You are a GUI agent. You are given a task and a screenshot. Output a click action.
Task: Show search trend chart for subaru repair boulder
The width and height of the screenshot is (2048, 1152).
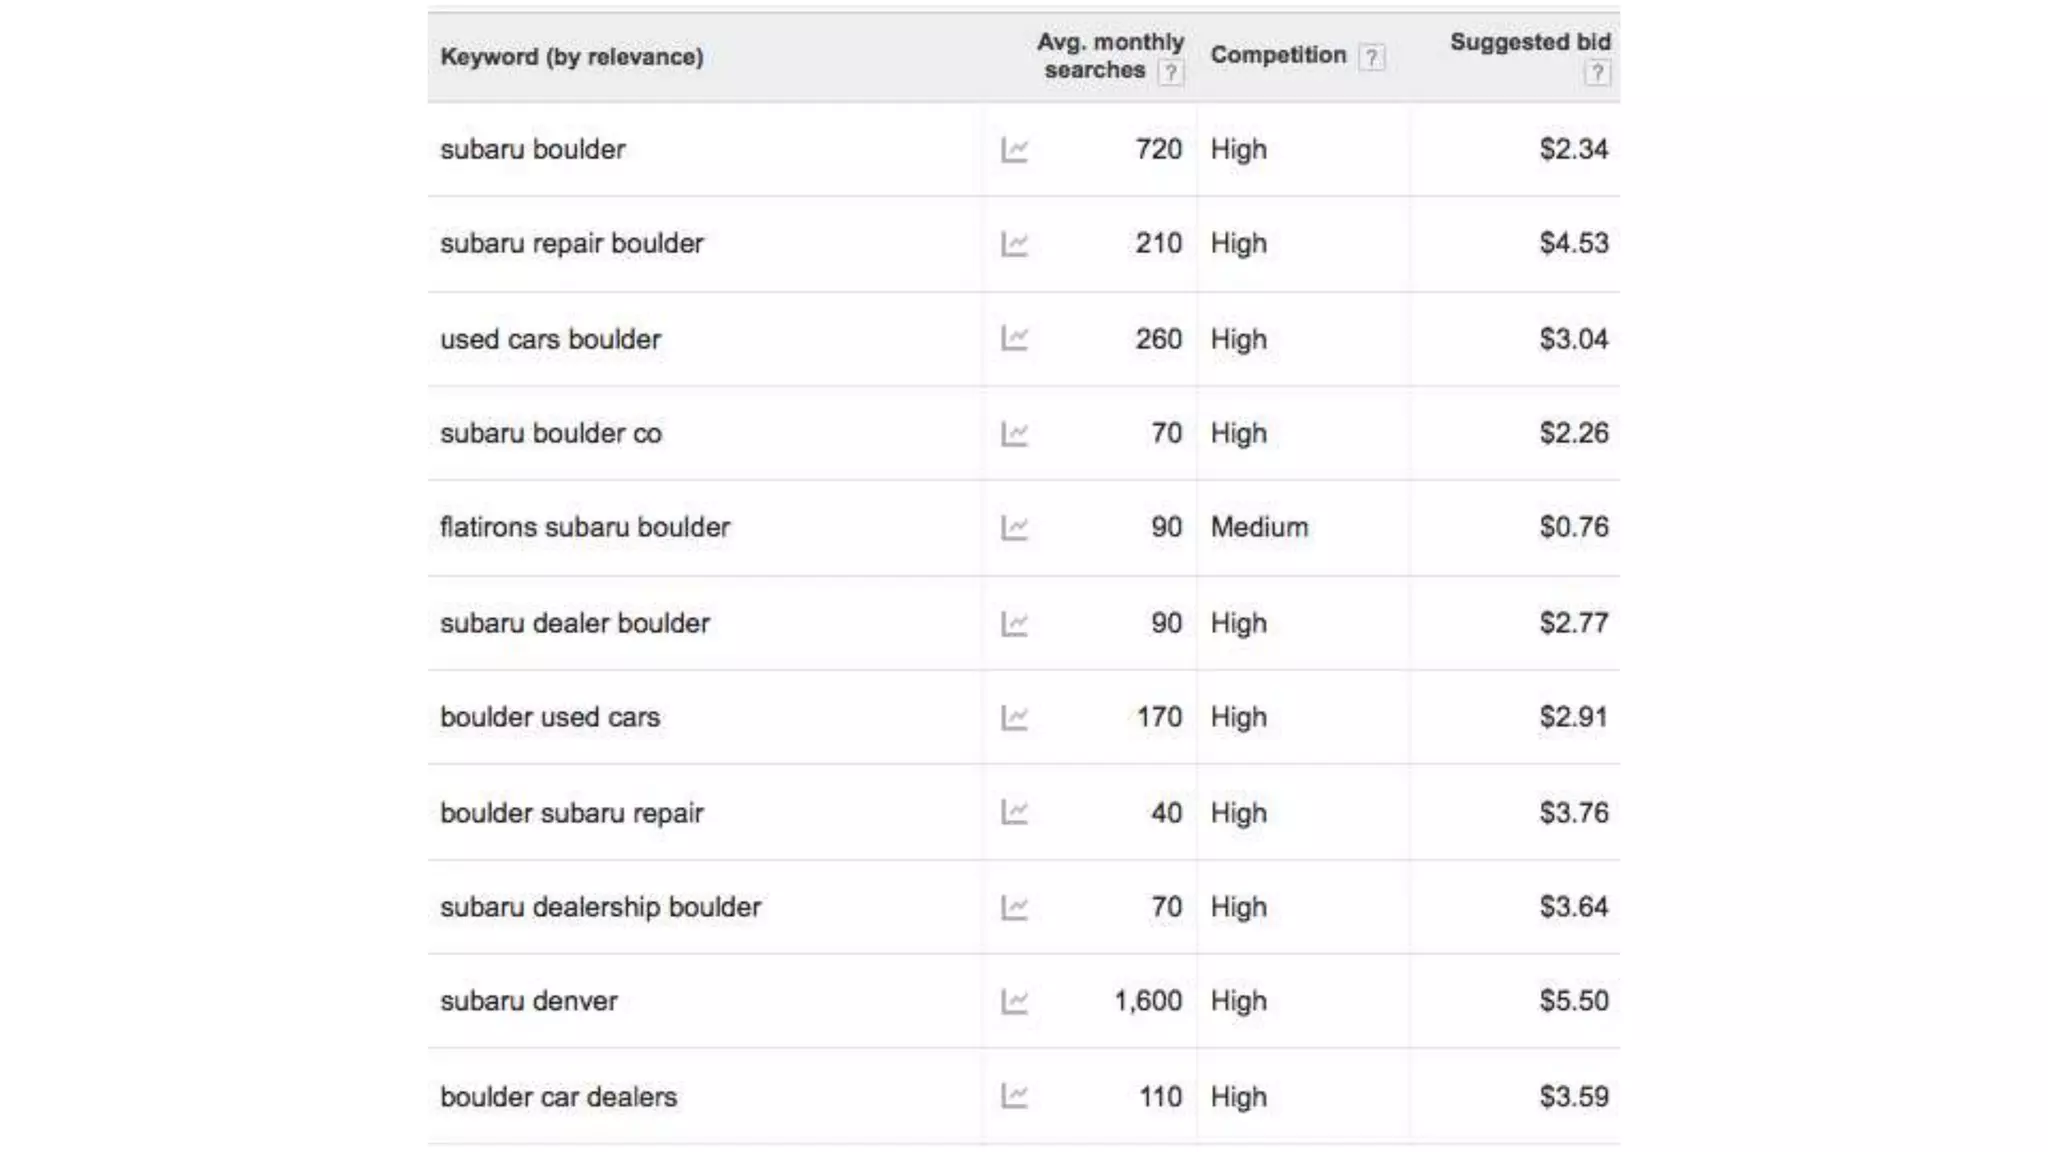click(1014, 244)
